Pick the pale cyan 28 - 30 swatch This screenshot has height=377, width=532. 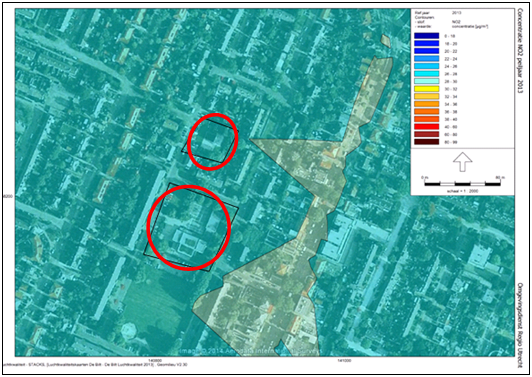(426, 81)
